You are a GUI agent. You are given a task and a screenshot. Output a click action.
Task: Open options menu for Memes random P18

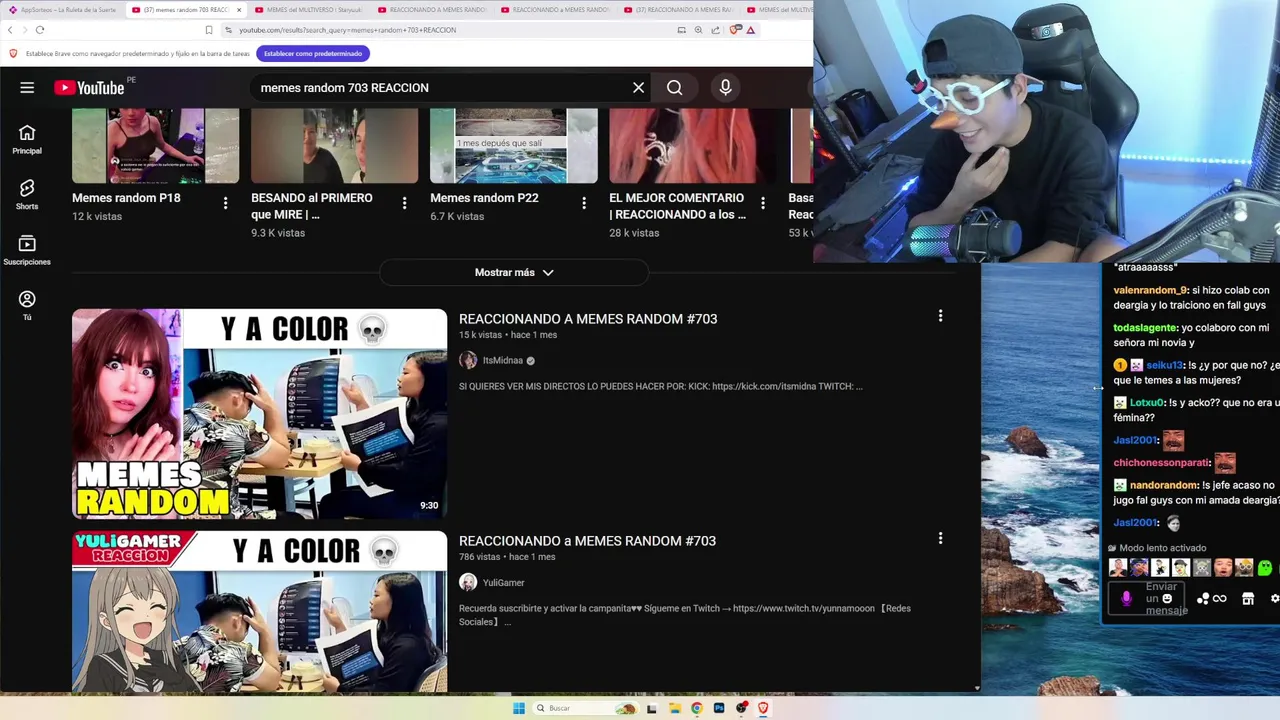tap(225, 203)
